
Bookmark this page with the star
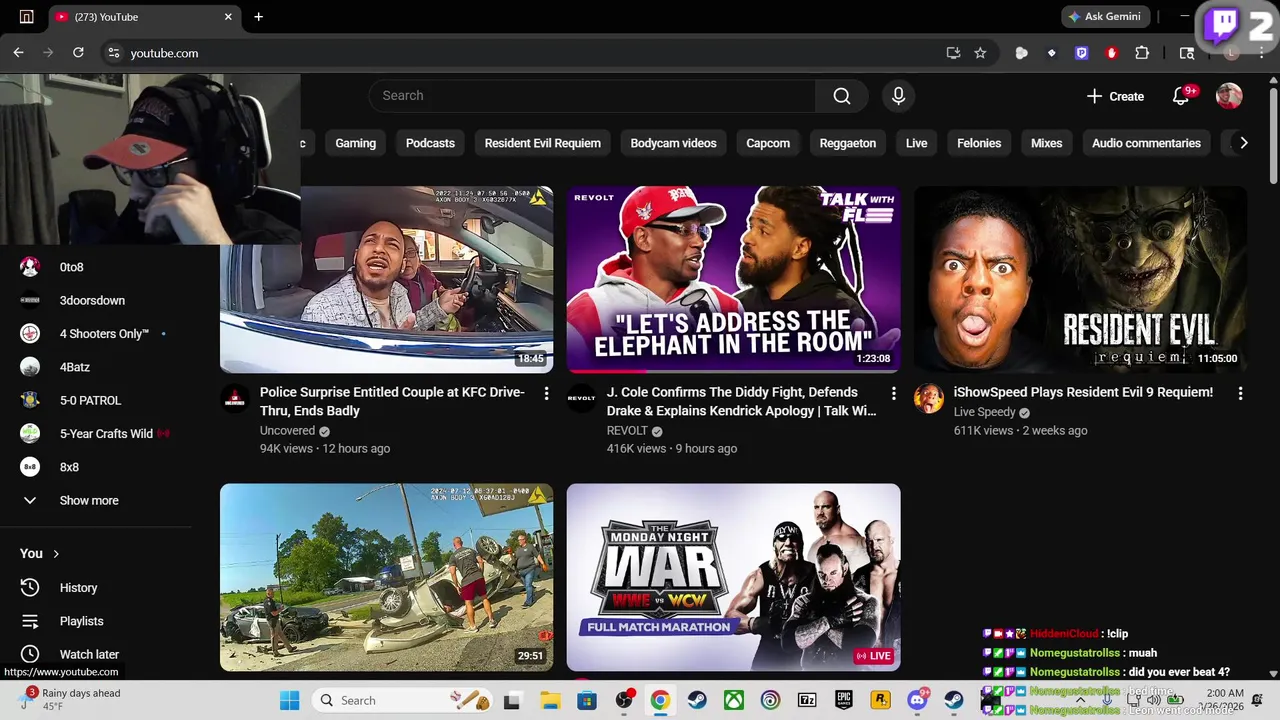(x=980, y=53)
